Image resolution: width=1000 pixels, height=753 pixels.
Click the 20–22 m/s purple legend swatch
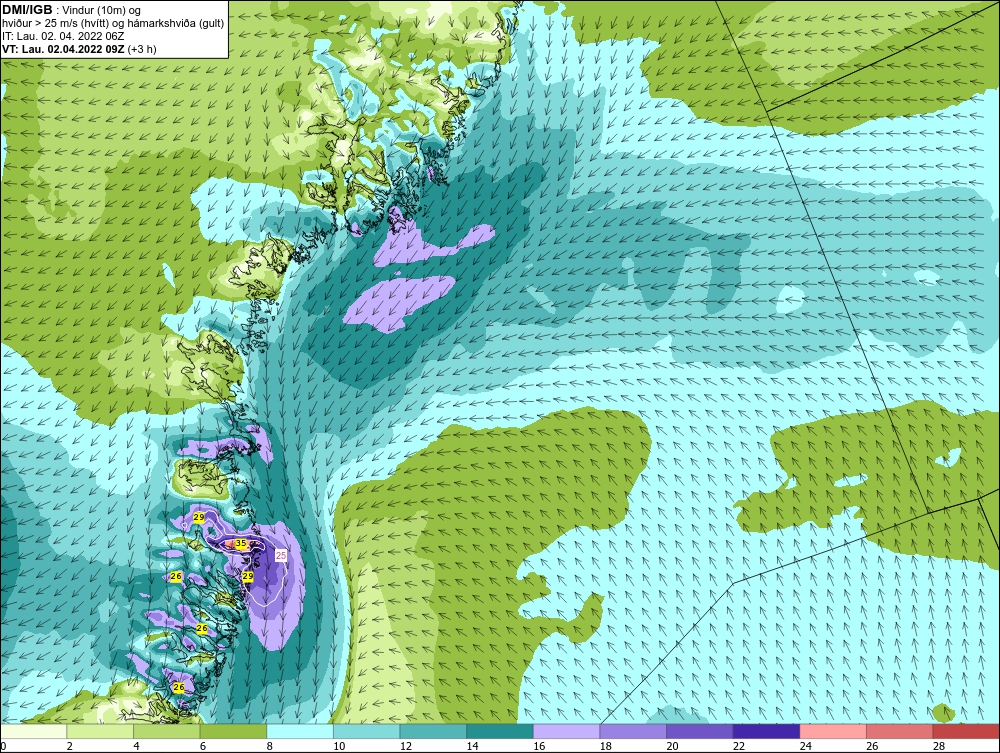(x=700, y=731)
